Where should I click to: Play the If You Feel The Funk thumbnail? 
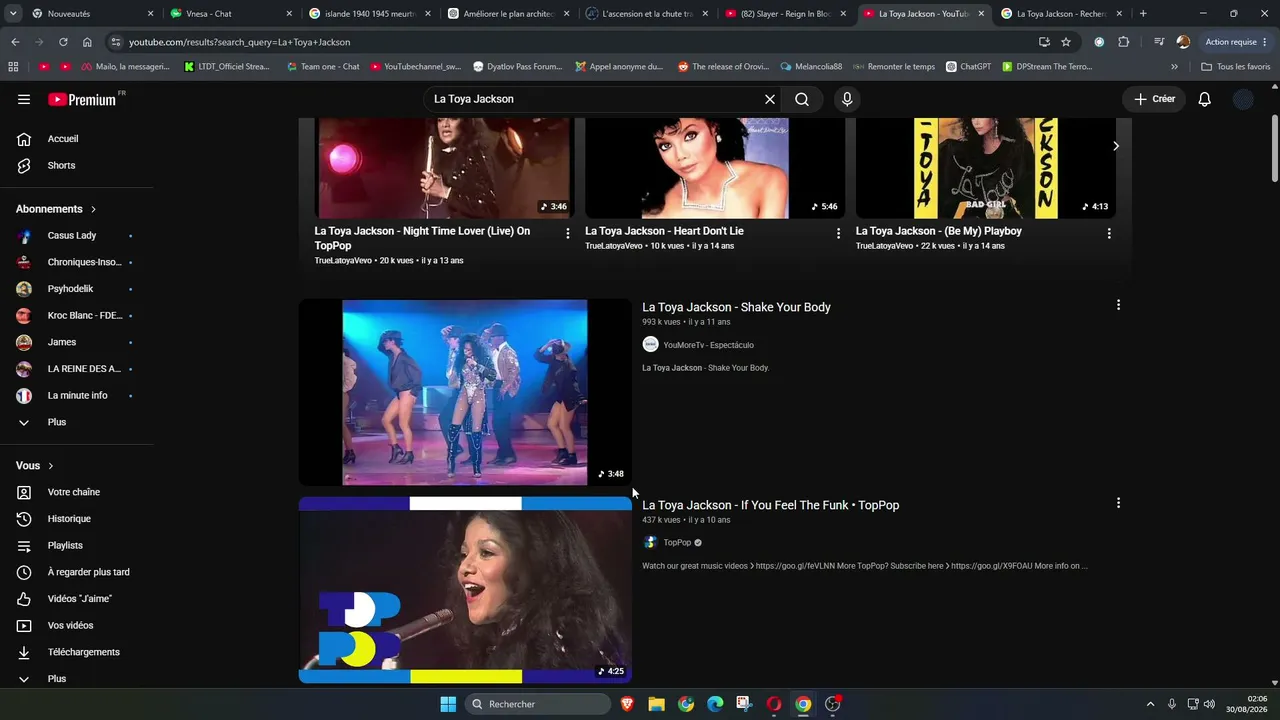pyautogui.click(x=465, y=590)
